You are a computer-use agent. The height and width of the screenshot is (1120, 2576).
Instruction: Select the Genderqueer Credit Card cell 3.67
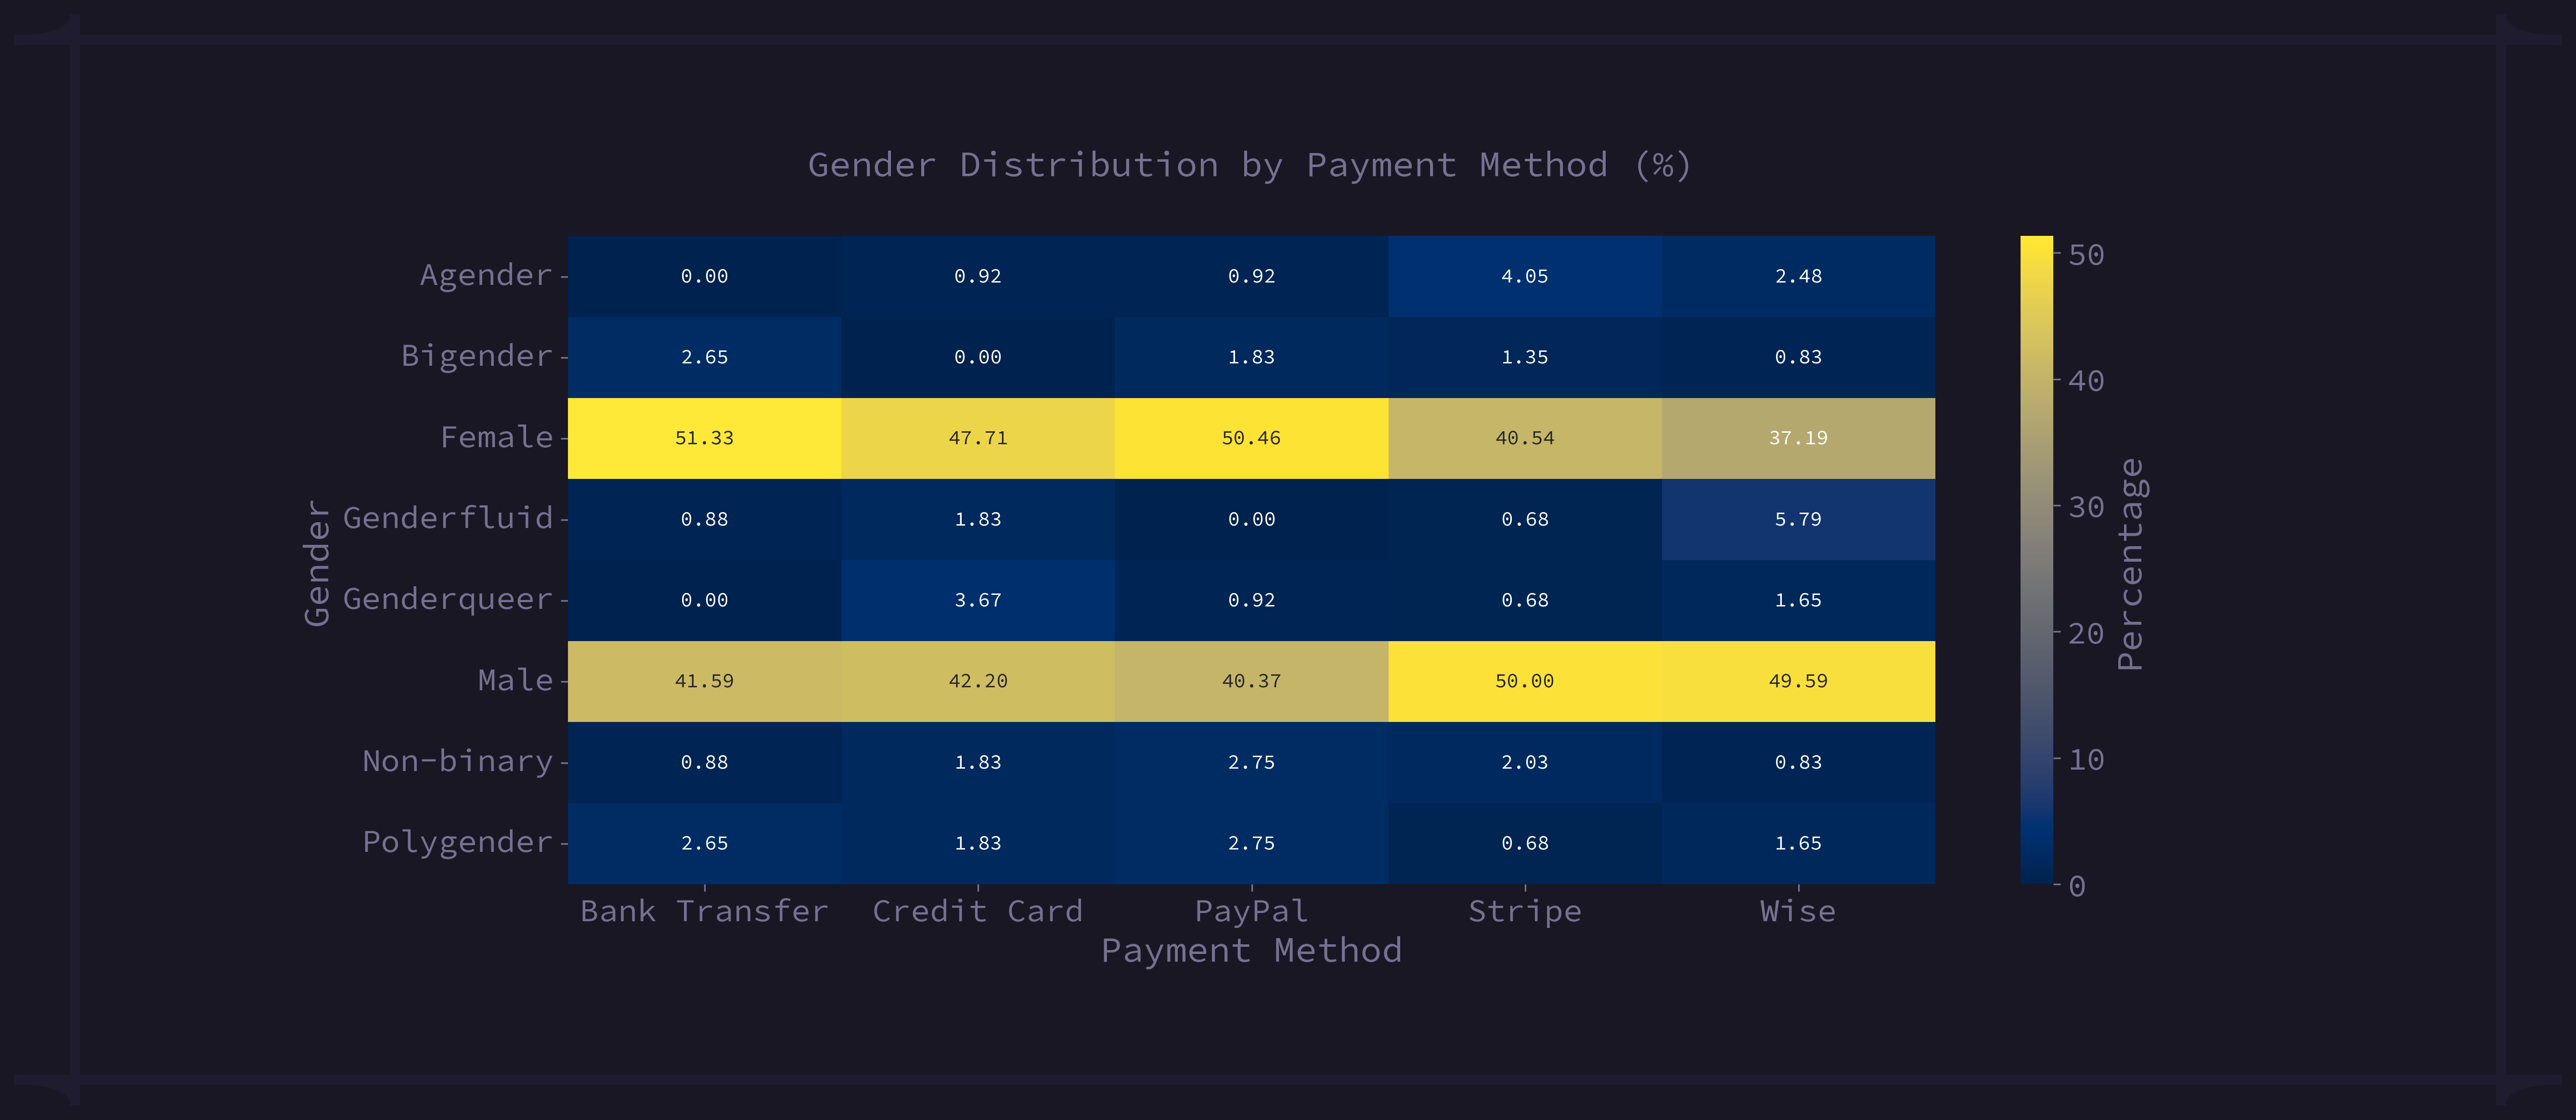pyautogui.click(x=978, y=600)
